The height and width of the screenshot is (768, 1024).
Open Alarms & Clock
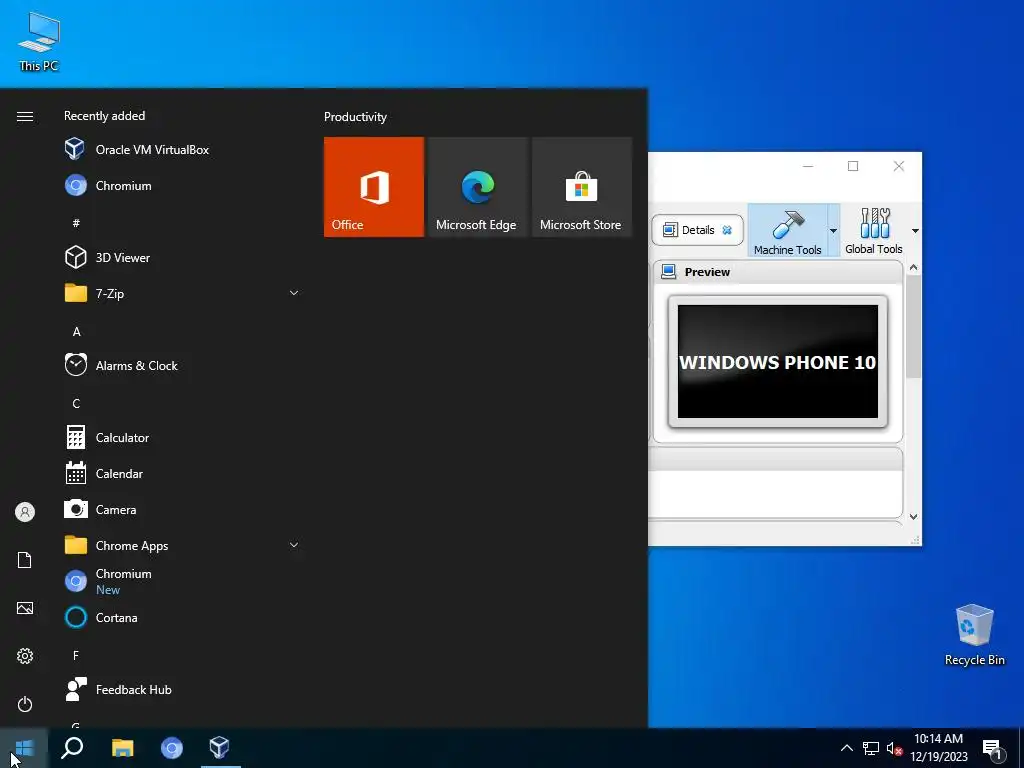(x=183, y=365)
